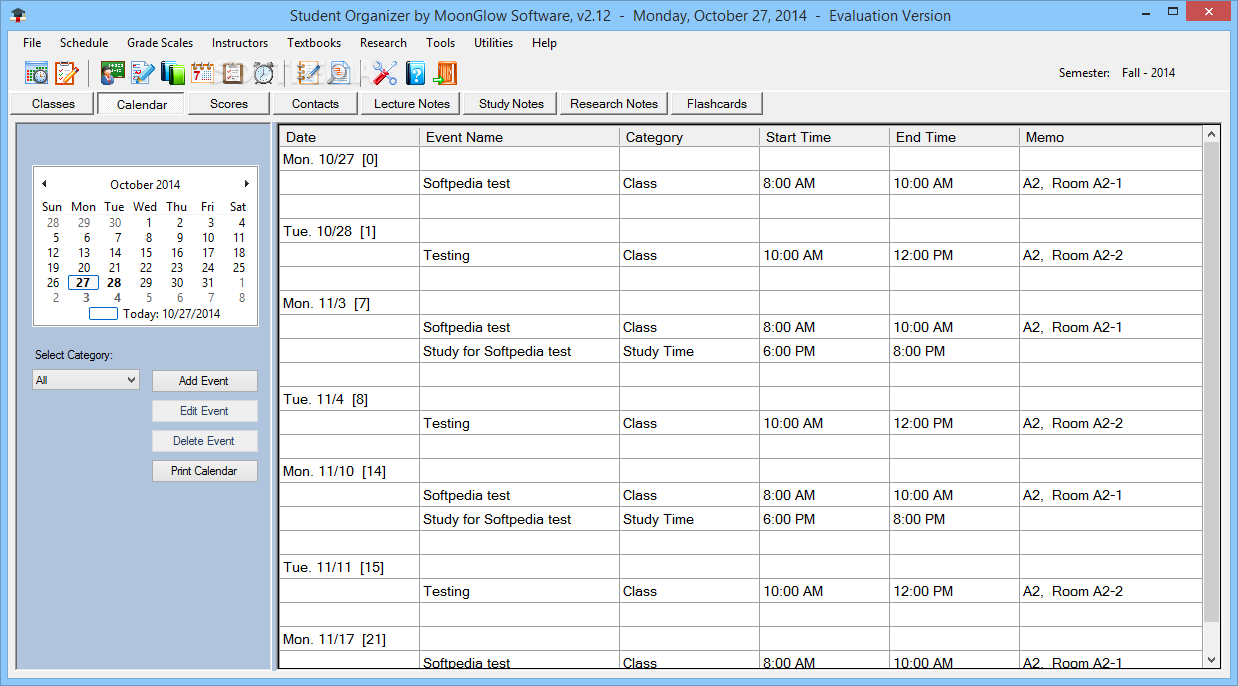The height and width of the screenshot is (686, 1238).
Task: Open the Help menu
Action: click(x=544, y=43)
